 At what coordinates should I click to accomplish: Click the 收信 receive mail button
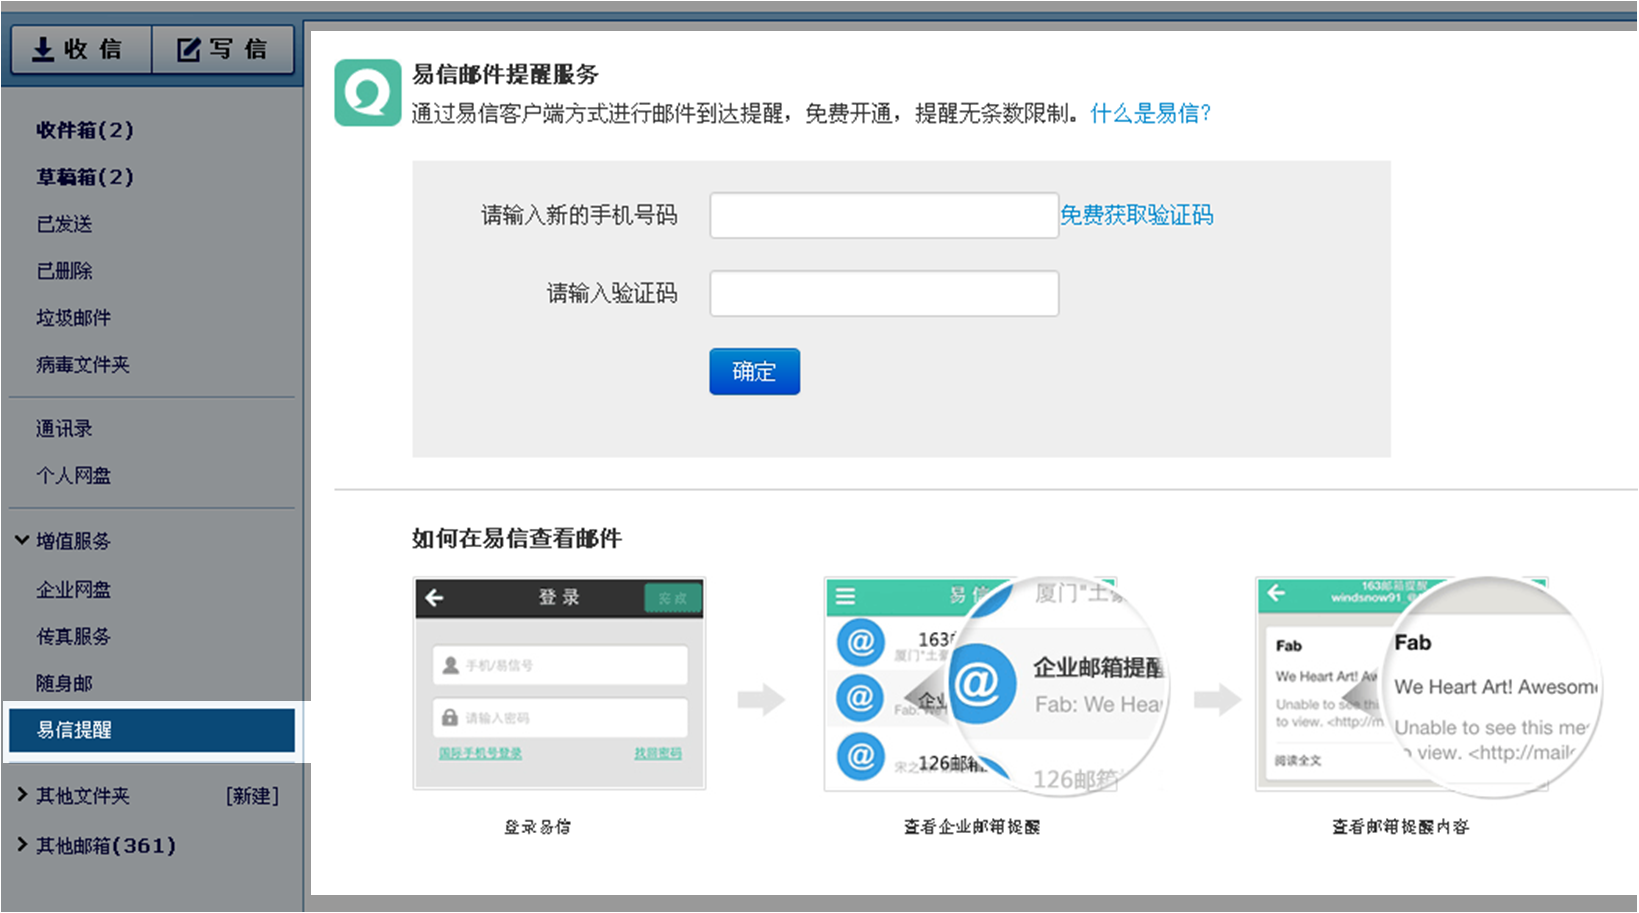coord(81,49)
